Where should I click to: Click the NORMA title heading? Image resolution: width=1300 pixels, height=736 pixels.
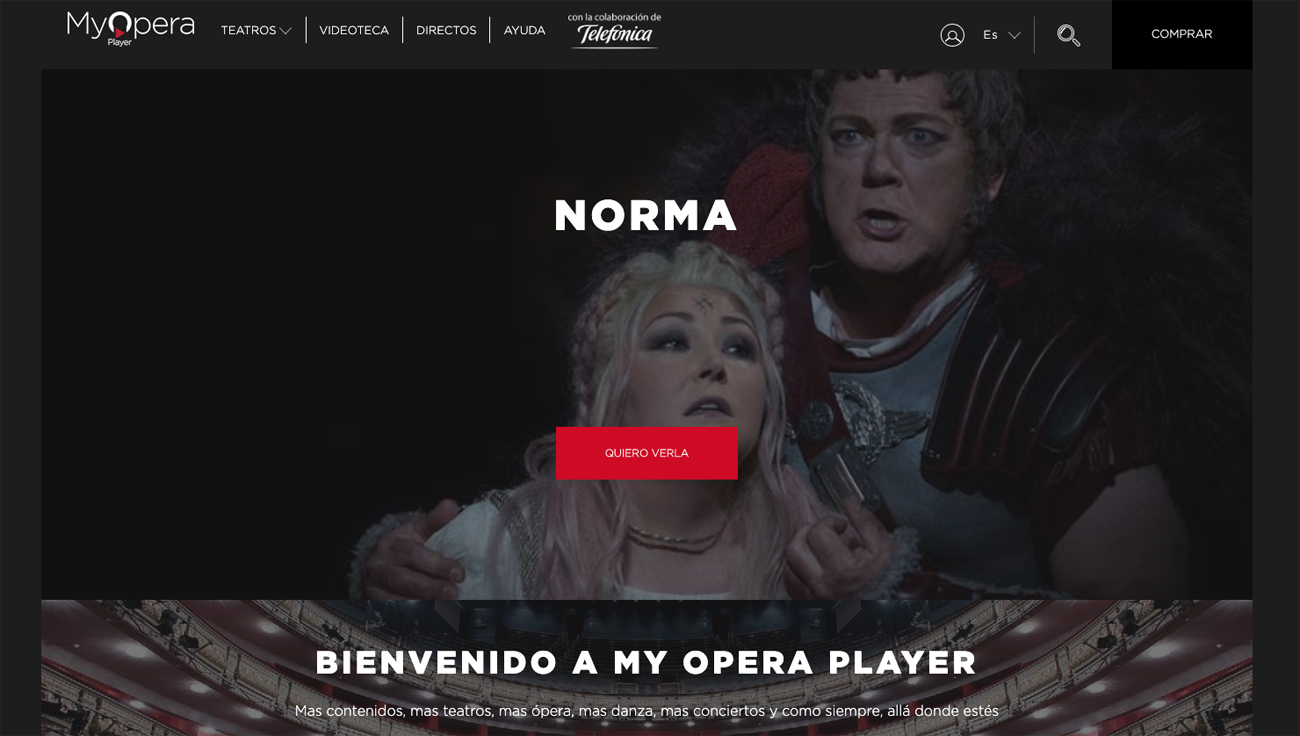(646, 215)
